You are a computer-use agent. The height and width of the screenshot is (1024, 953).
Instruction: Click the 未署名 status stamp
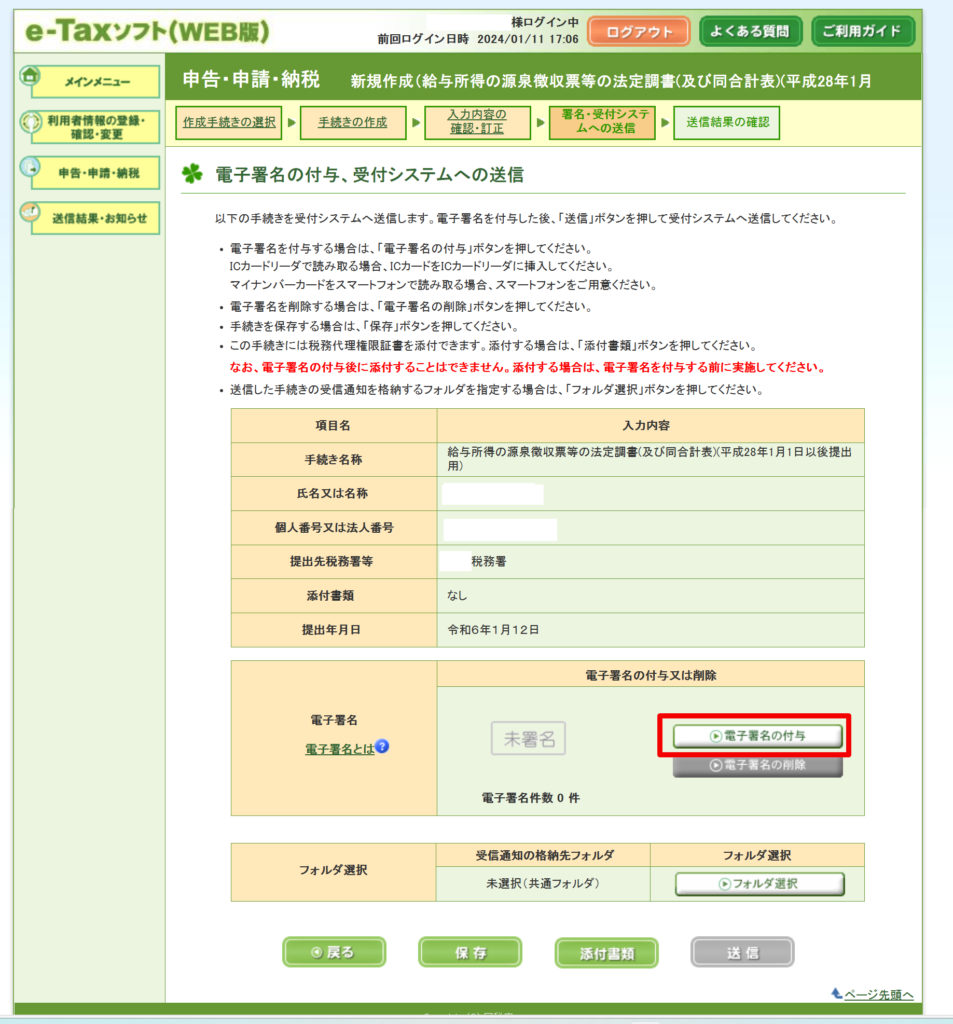click(529, 739)
